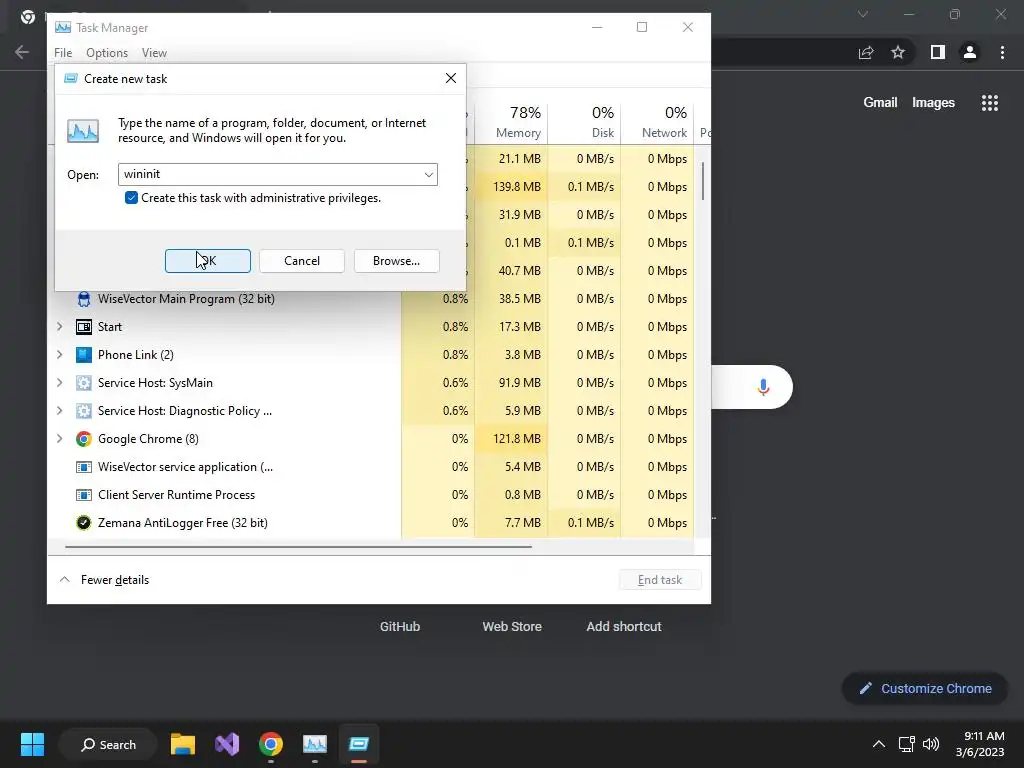Open the Web Store shortcut

tap(512, 626)
